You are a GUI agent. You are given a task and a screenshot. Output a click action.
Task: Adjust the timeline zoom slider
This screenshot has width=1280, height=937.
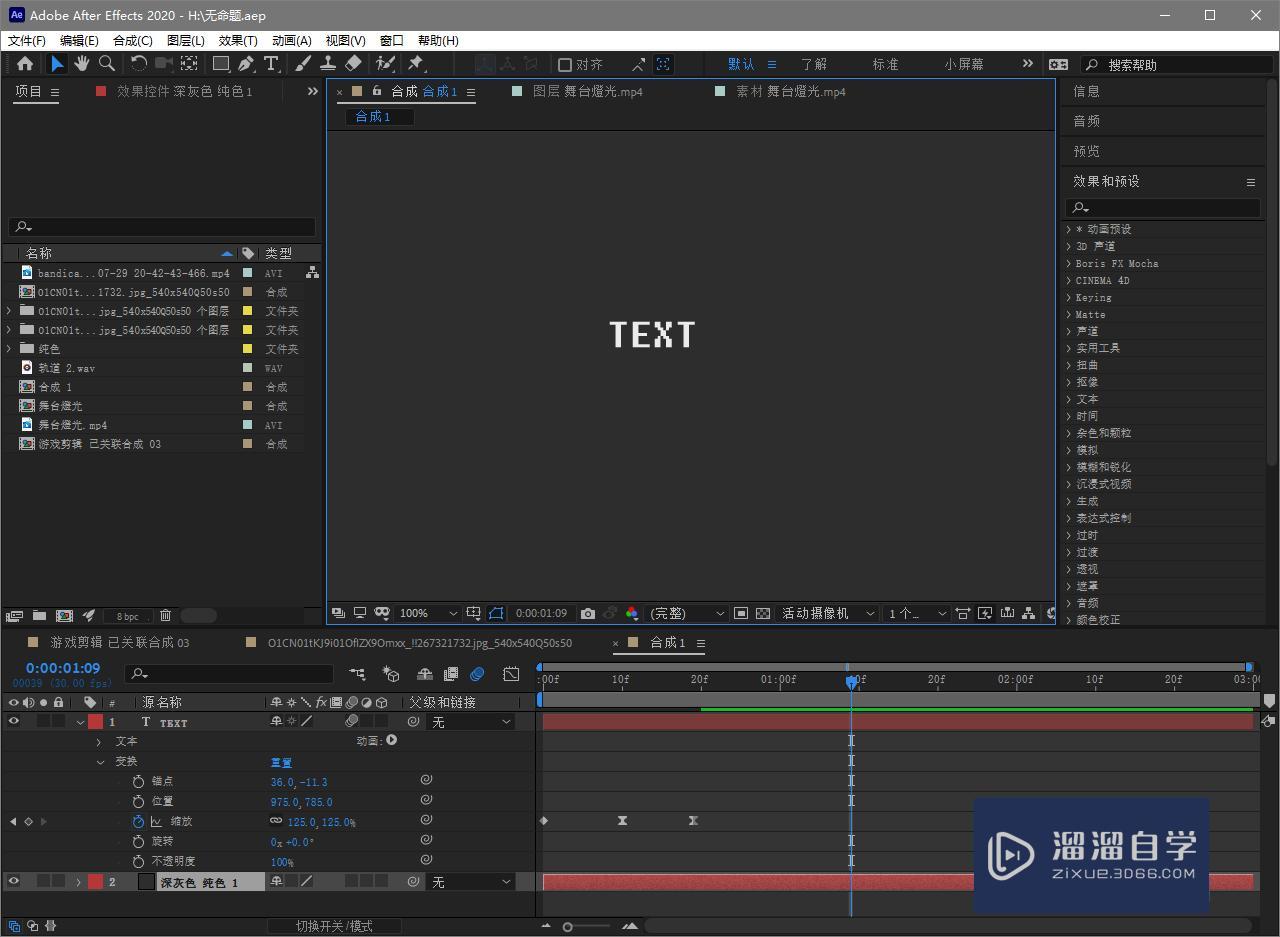[x=568, y=926]
